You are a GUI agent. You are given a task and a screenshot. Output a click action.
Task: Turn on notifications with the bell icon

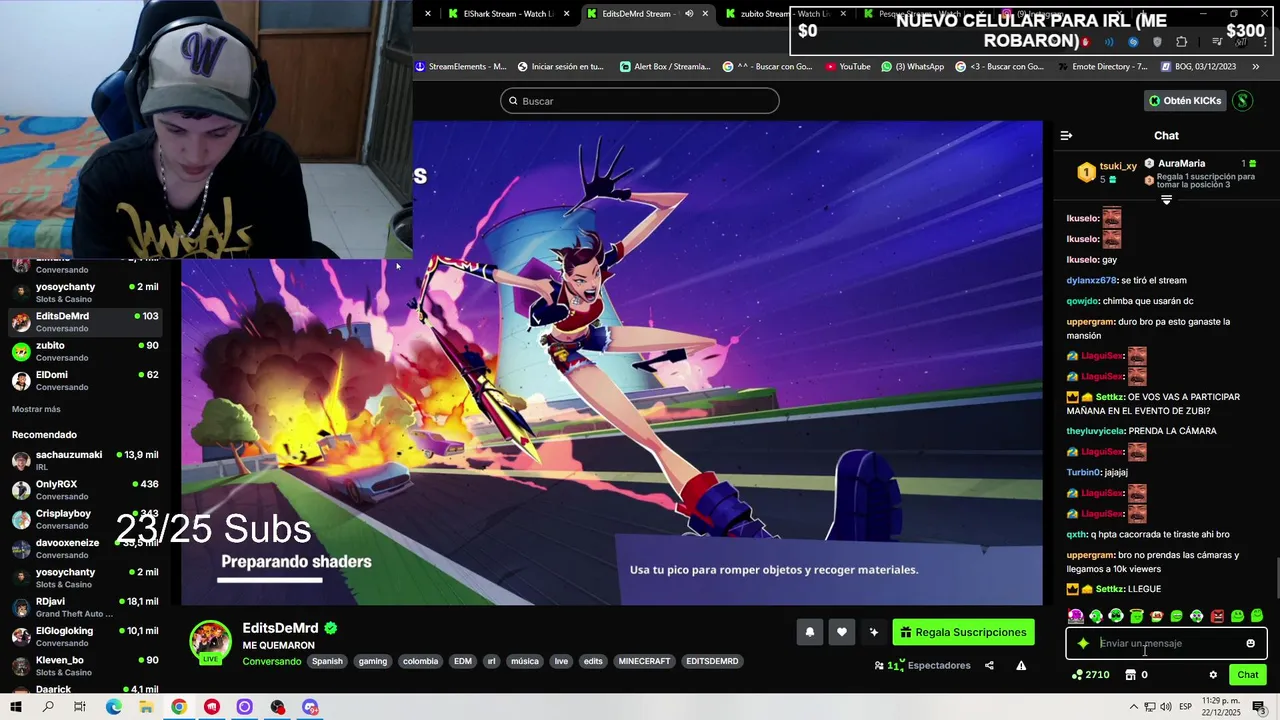[810, 632]
